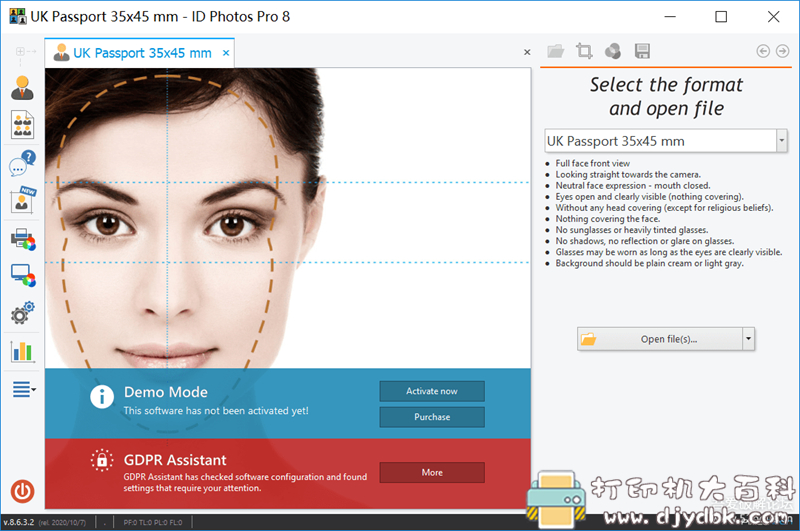Click the crop step icon
Viewport: 800px width, 531px height.
[584, 51]
